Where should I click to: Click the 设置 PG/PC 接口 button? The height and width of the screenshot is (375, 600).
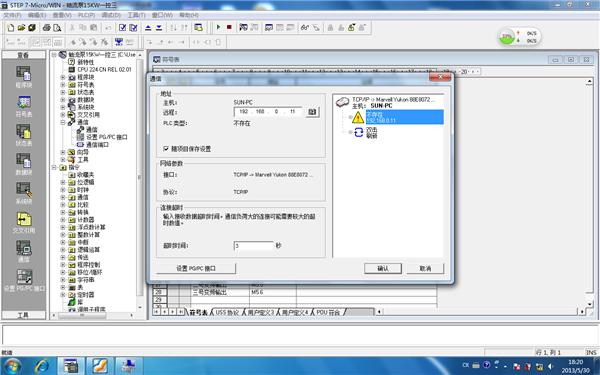196,268
